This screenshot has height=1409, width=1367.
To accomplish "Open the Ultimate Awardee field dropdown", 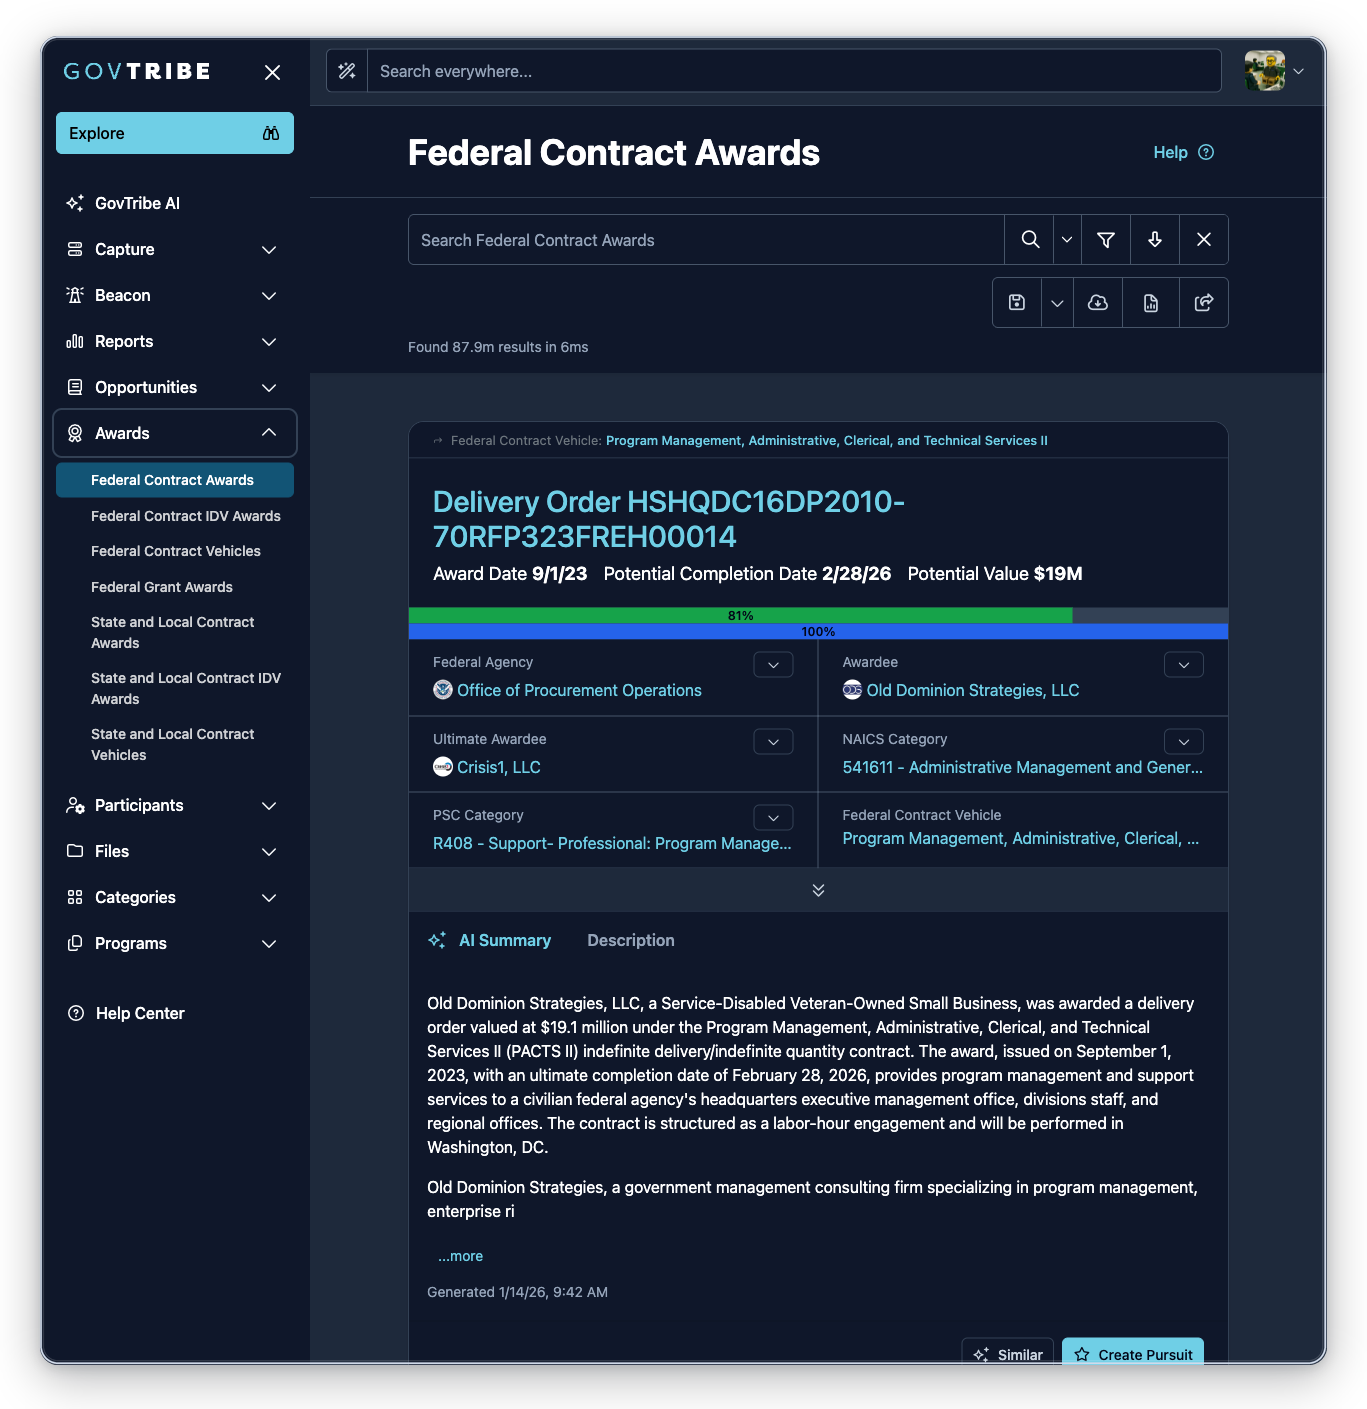I will 773,742.
